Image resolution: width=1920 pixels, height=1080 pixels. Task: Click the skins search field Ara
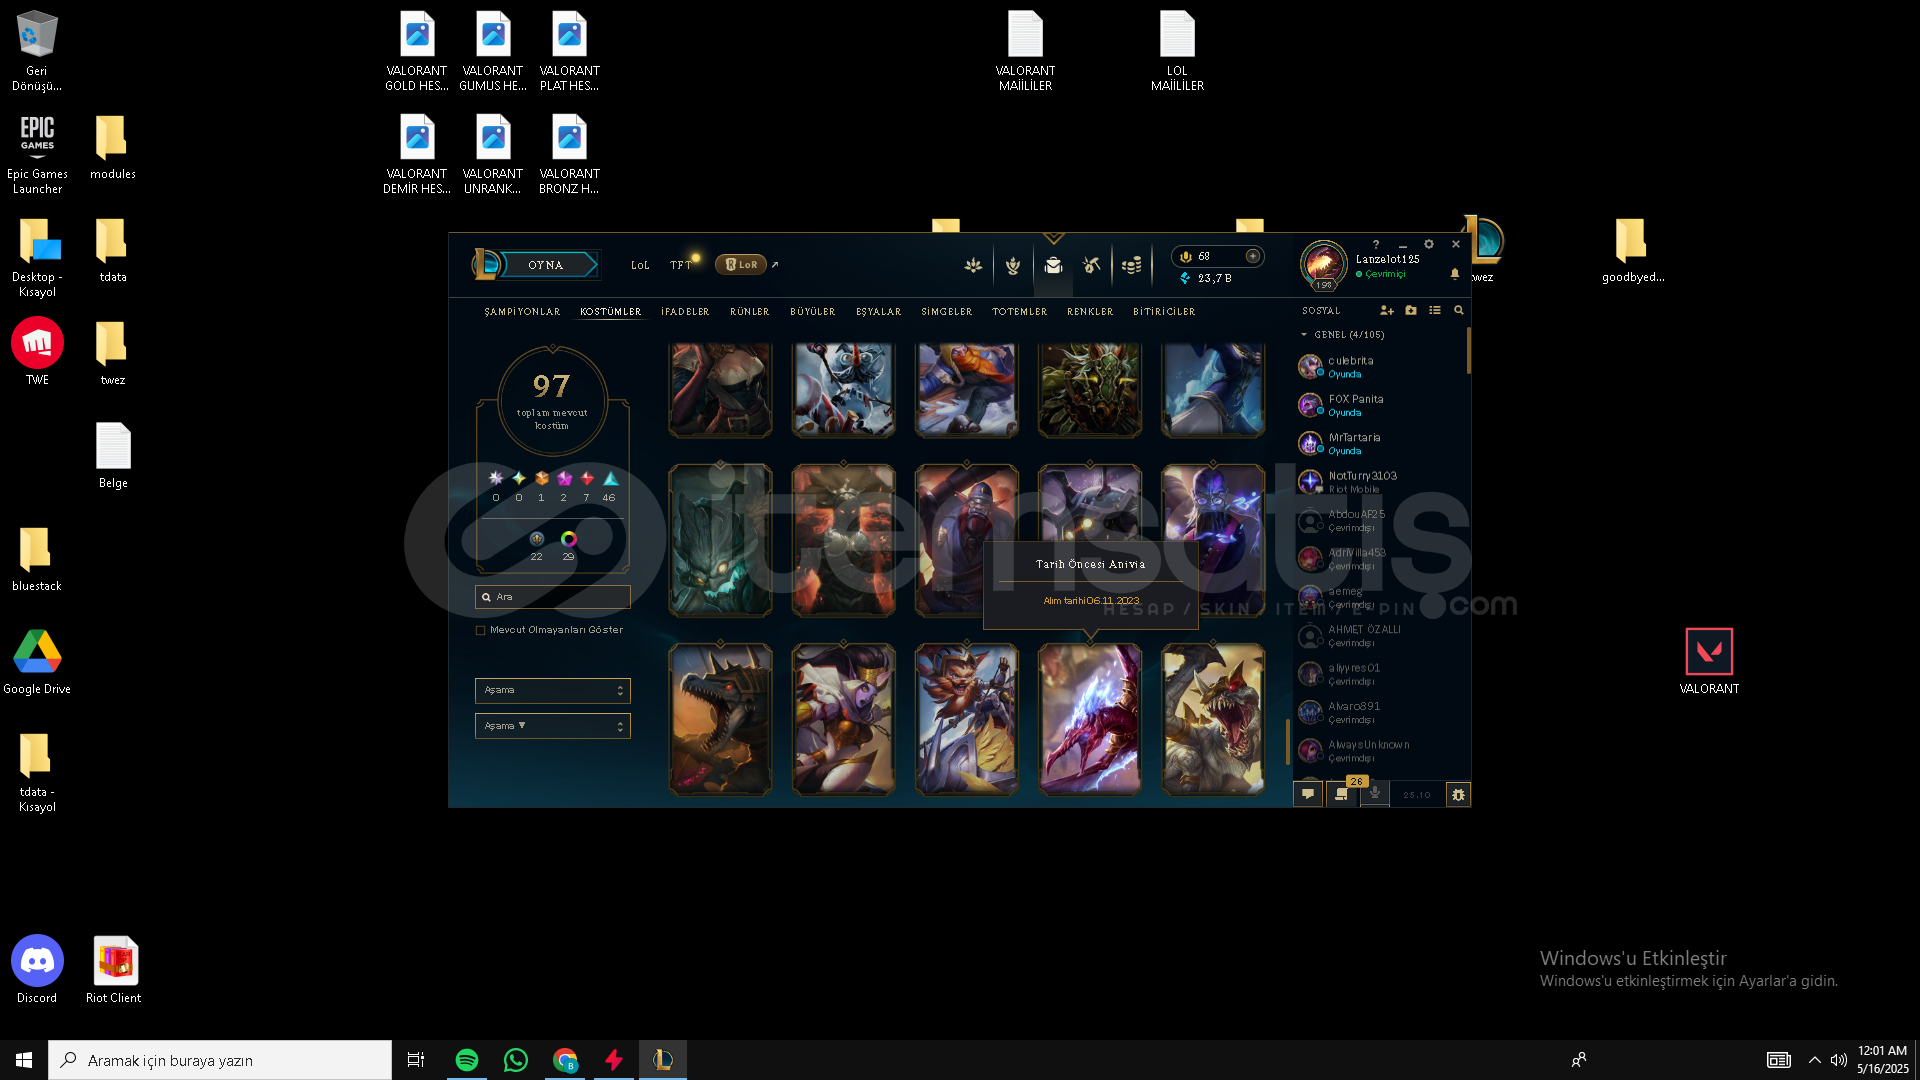point(552,597)
